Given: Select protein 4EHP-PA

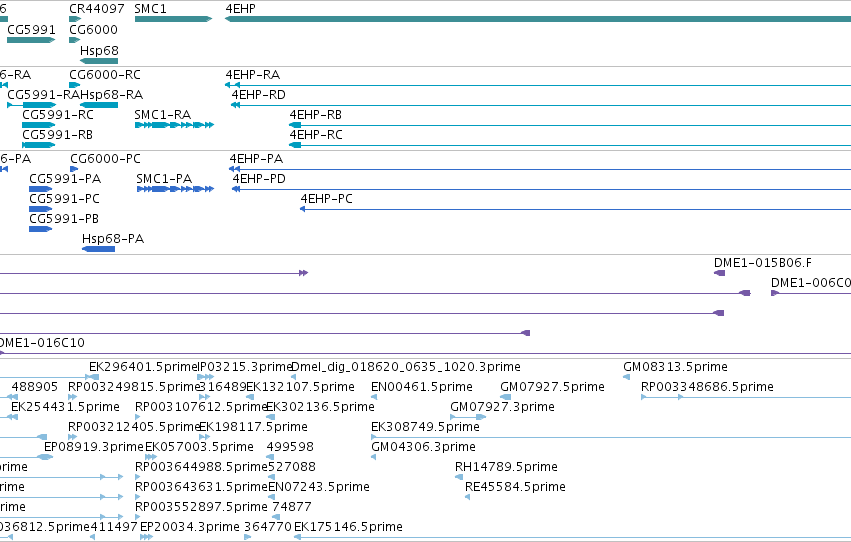Looking at the screenshot, I should [540, 169].
